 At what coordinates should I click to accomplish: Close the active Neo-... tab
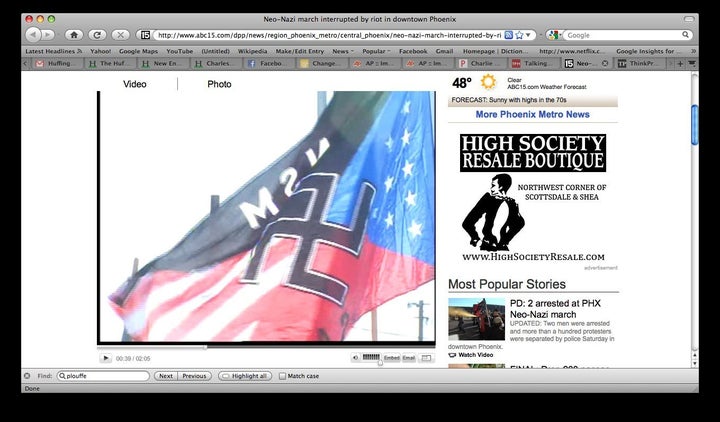coord(605,64)
